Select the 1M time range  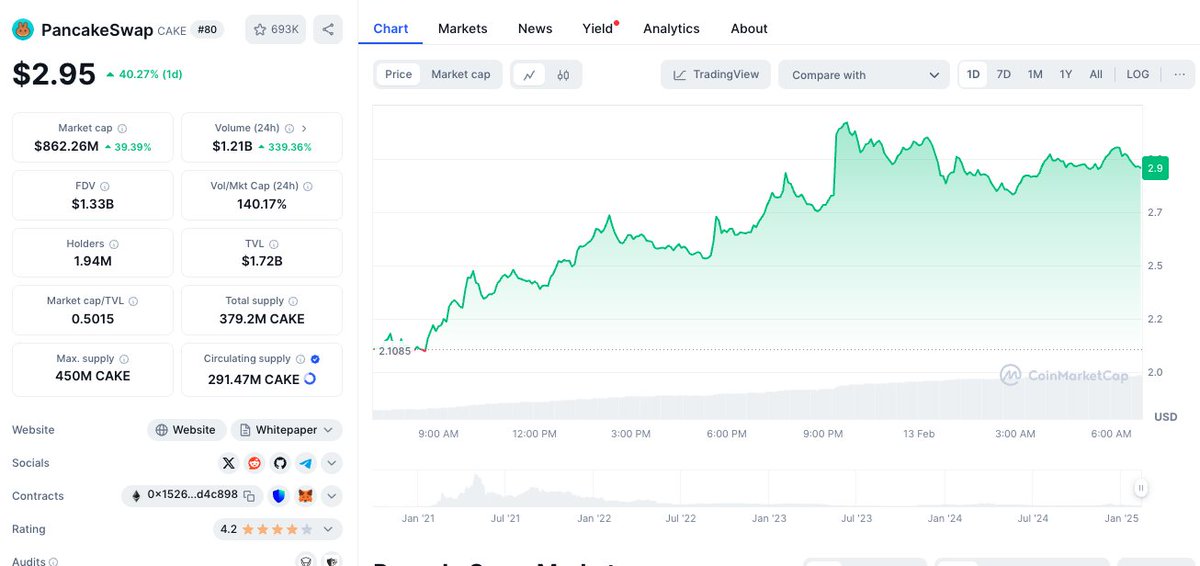click(x=1035, y=74)
